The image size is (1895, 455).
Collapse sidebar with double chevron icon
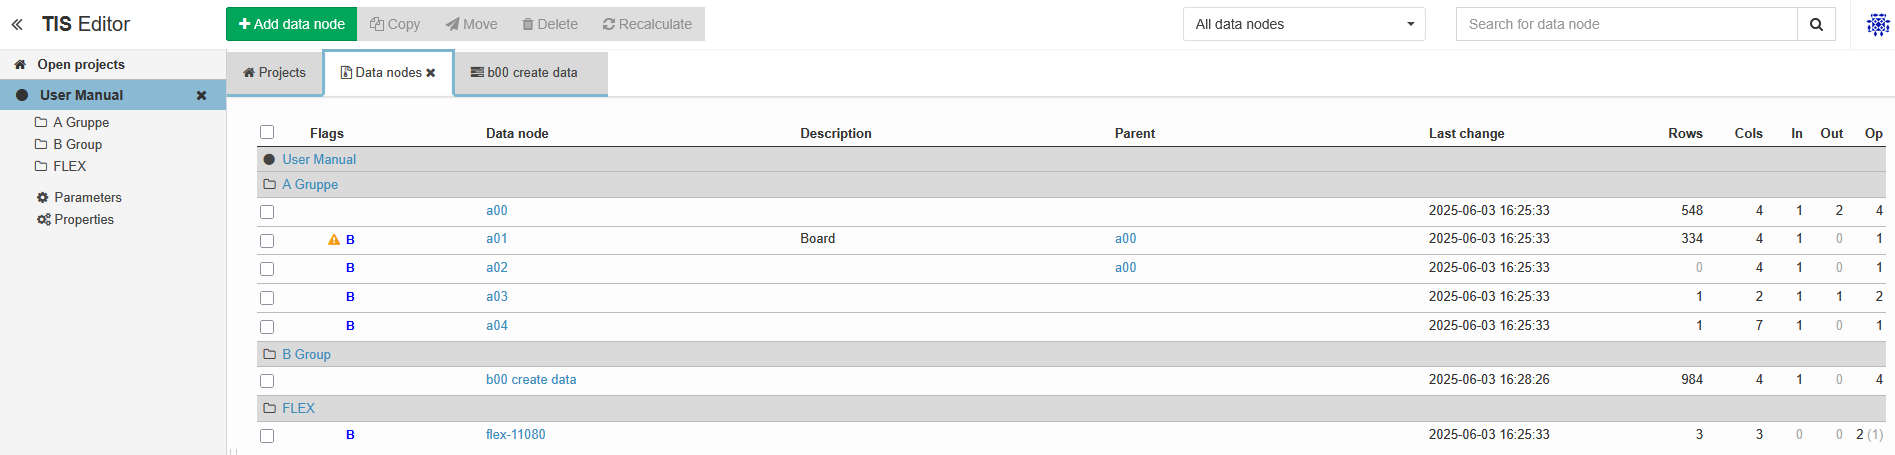pos(17,24)
